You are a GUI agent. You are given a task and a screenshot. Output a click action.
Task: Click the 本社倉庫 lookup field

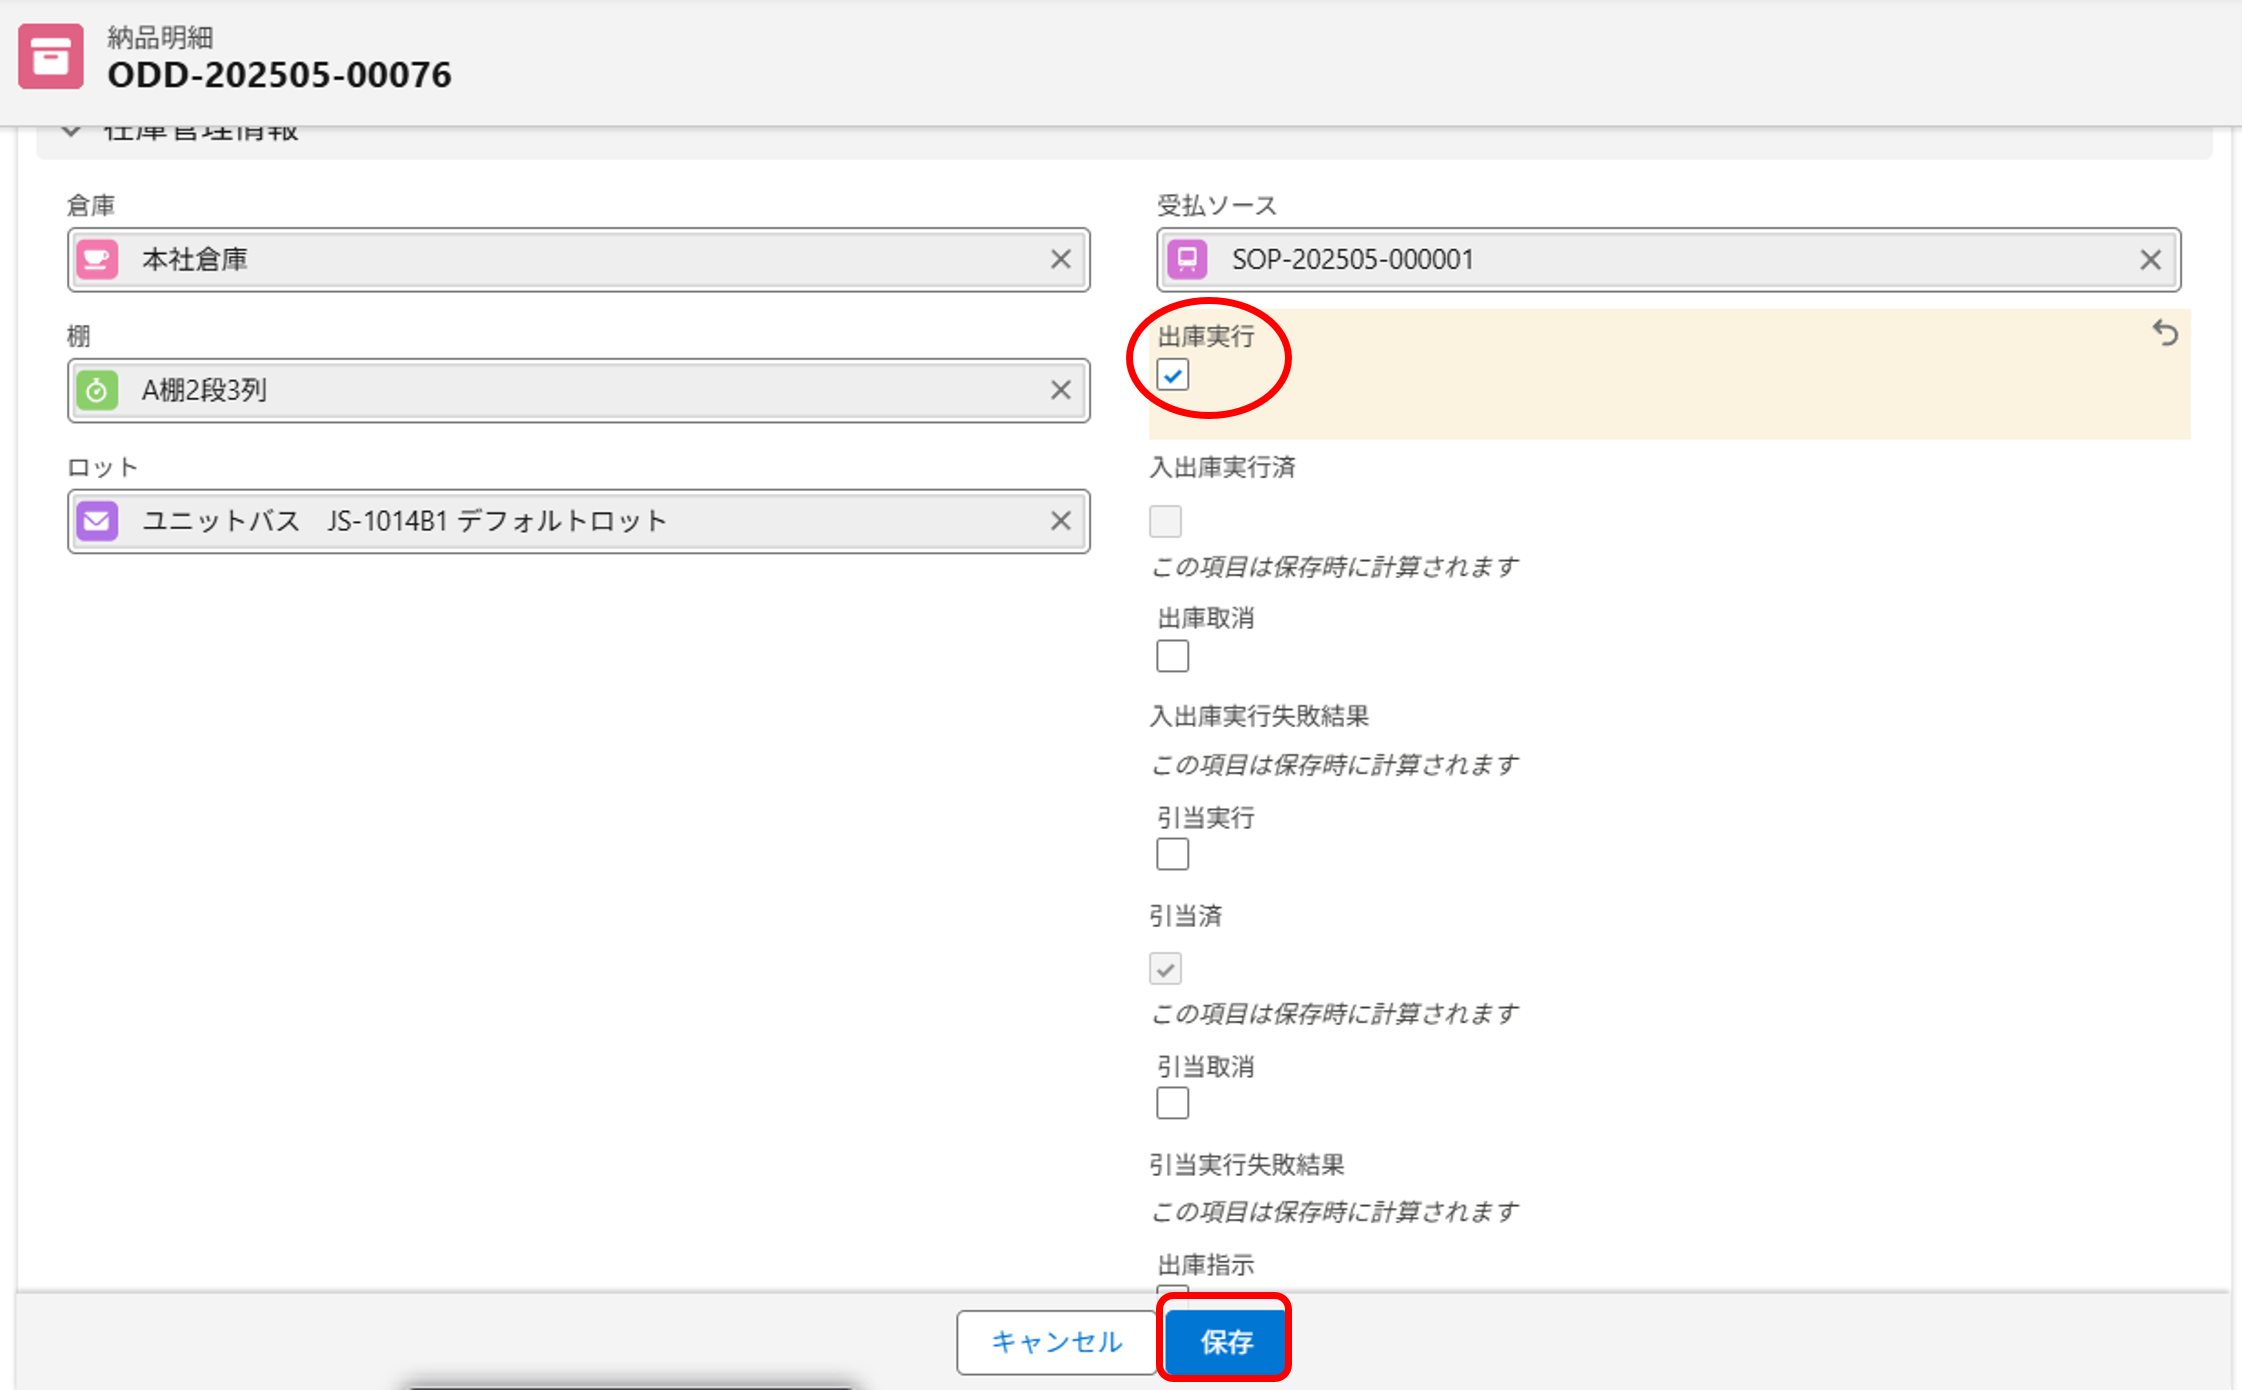click(579, 260)
